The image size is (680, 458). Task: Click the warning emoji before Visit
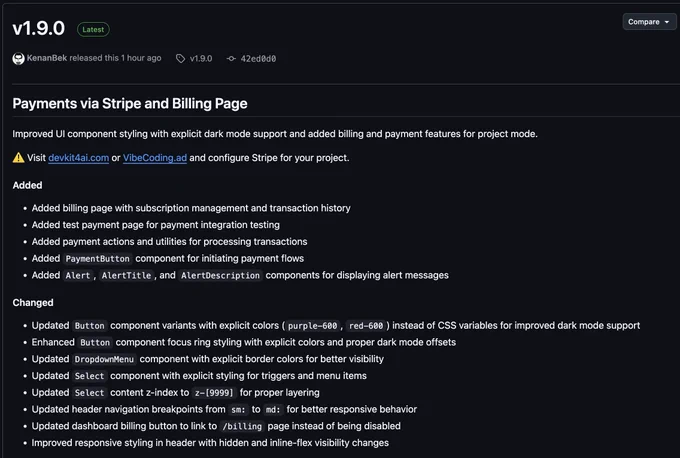tap(18, 157)
